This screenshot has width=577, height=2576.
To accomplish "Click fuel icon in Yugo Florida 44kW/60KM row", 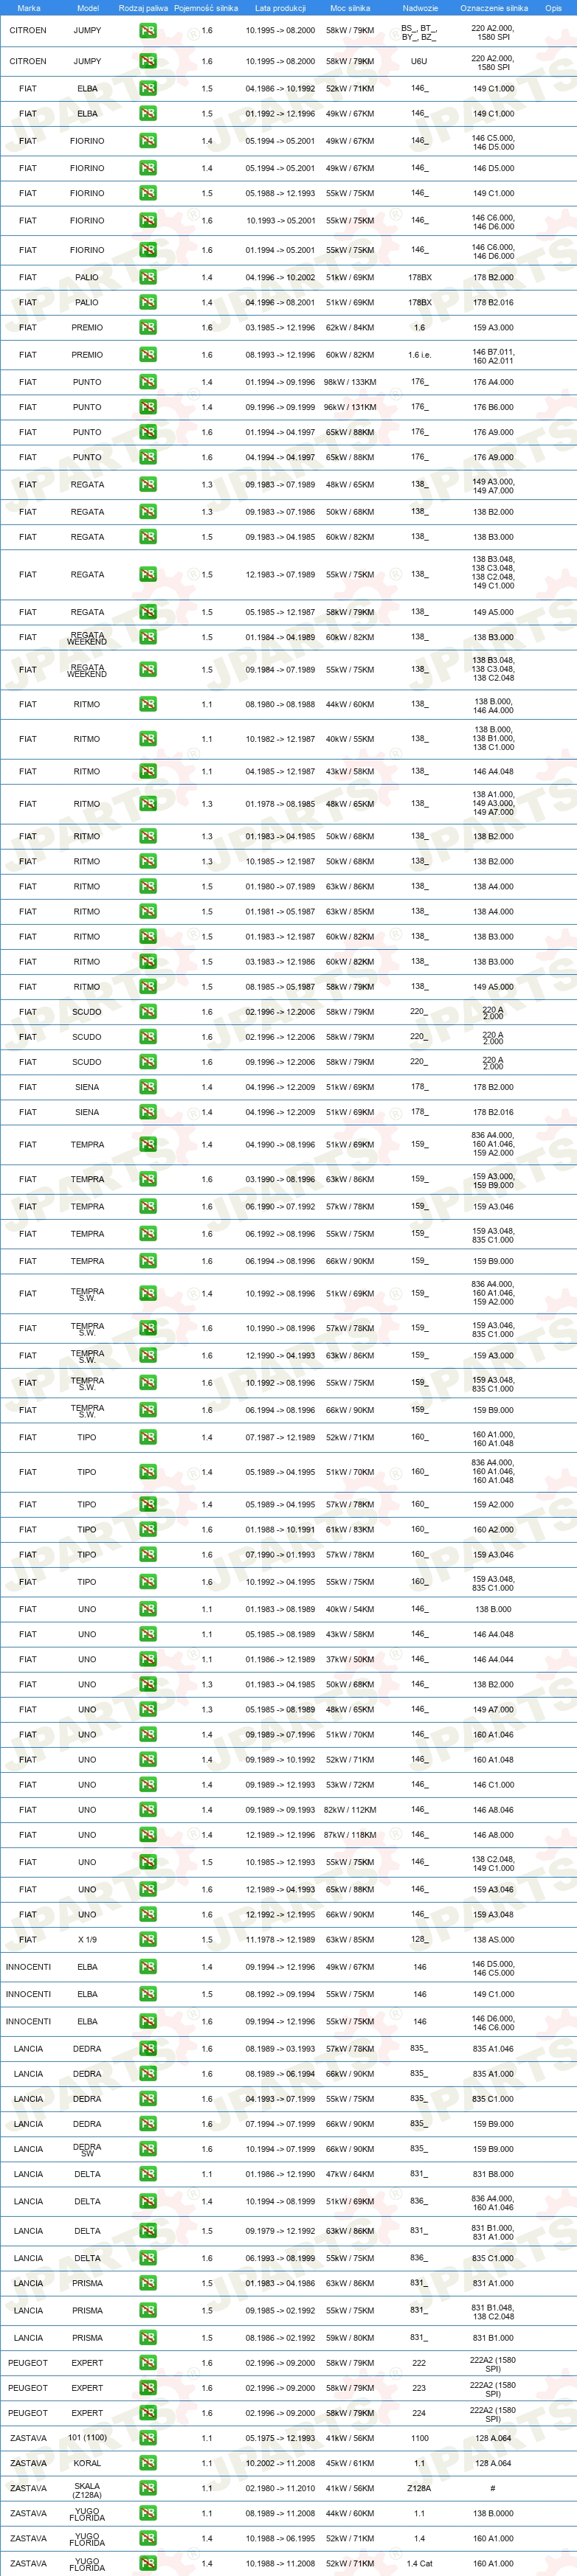I will pyautogui.click(x=148, y=2513).
